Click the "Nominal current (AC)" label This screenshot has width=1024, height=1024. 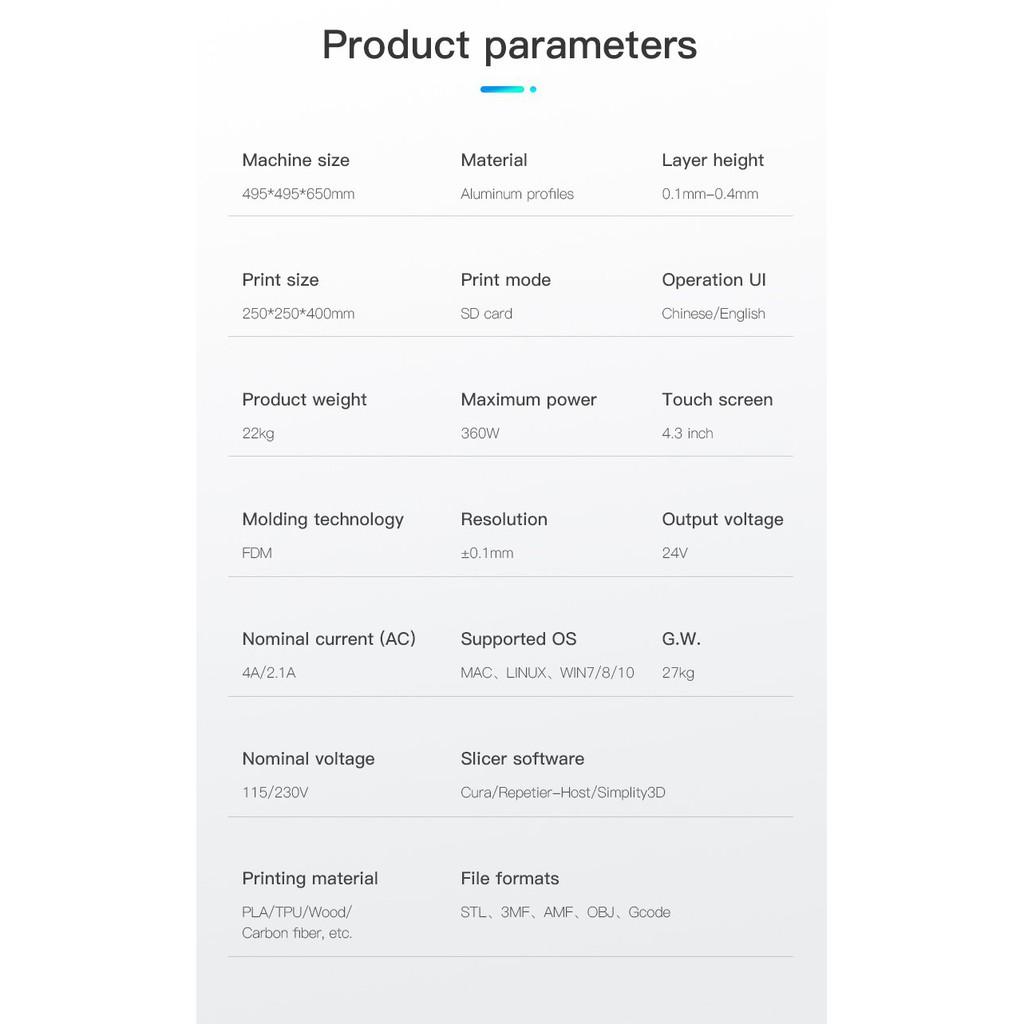(328, 639)
